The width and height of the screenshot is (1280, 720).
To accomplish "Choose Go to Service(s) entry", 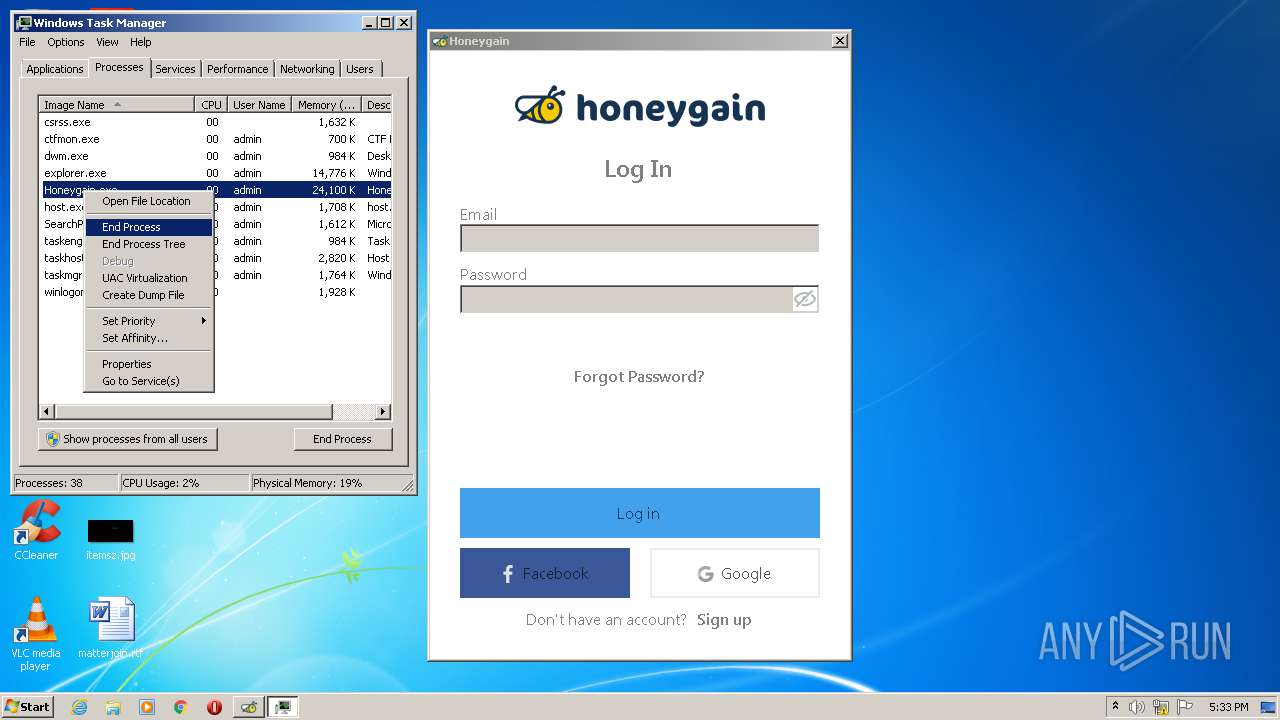I will (149, 381).
